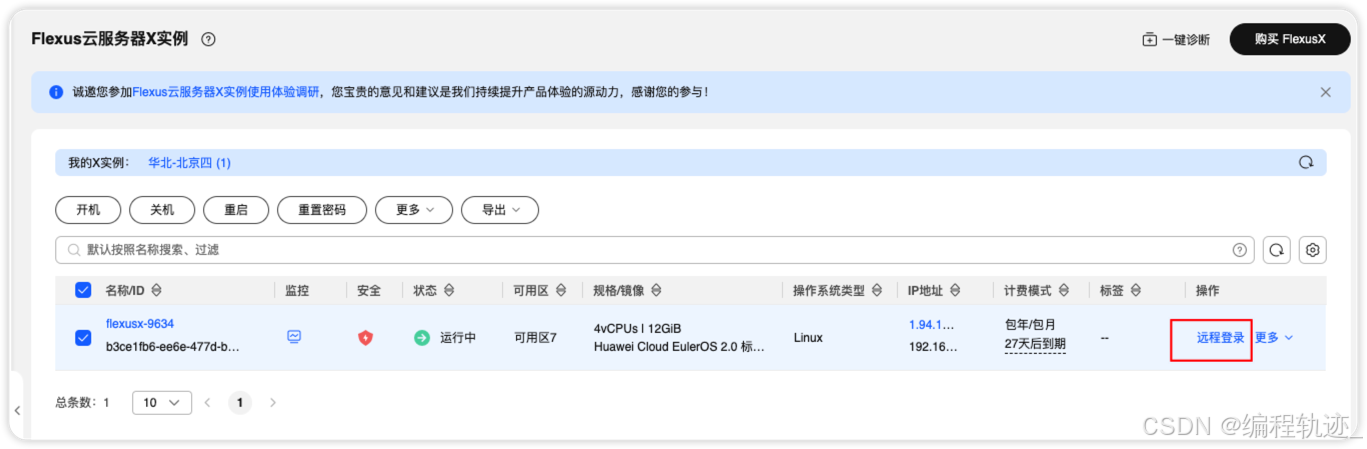Select page 1 in pagination
This screenshot has width=1367, height=449.
239,402
